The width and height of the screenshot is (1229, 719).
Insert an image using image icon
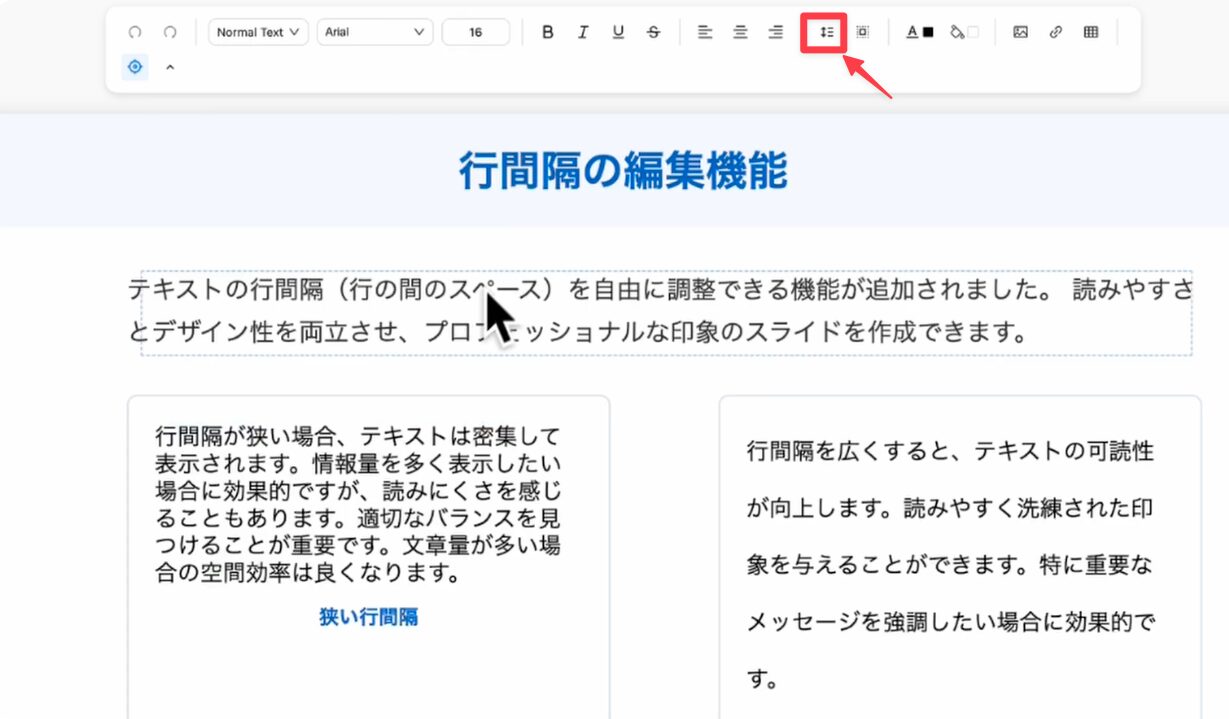tap(1020, 32)
